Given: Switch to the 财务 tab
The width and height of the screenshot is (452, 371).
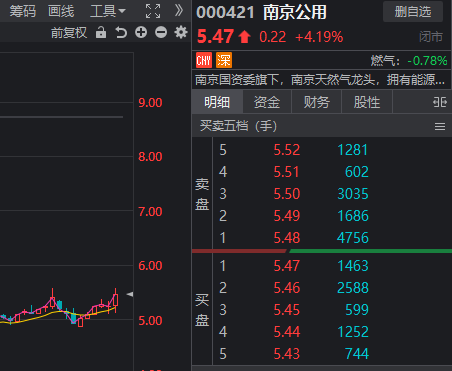Looking at the screenshot, I should [316, 102].
